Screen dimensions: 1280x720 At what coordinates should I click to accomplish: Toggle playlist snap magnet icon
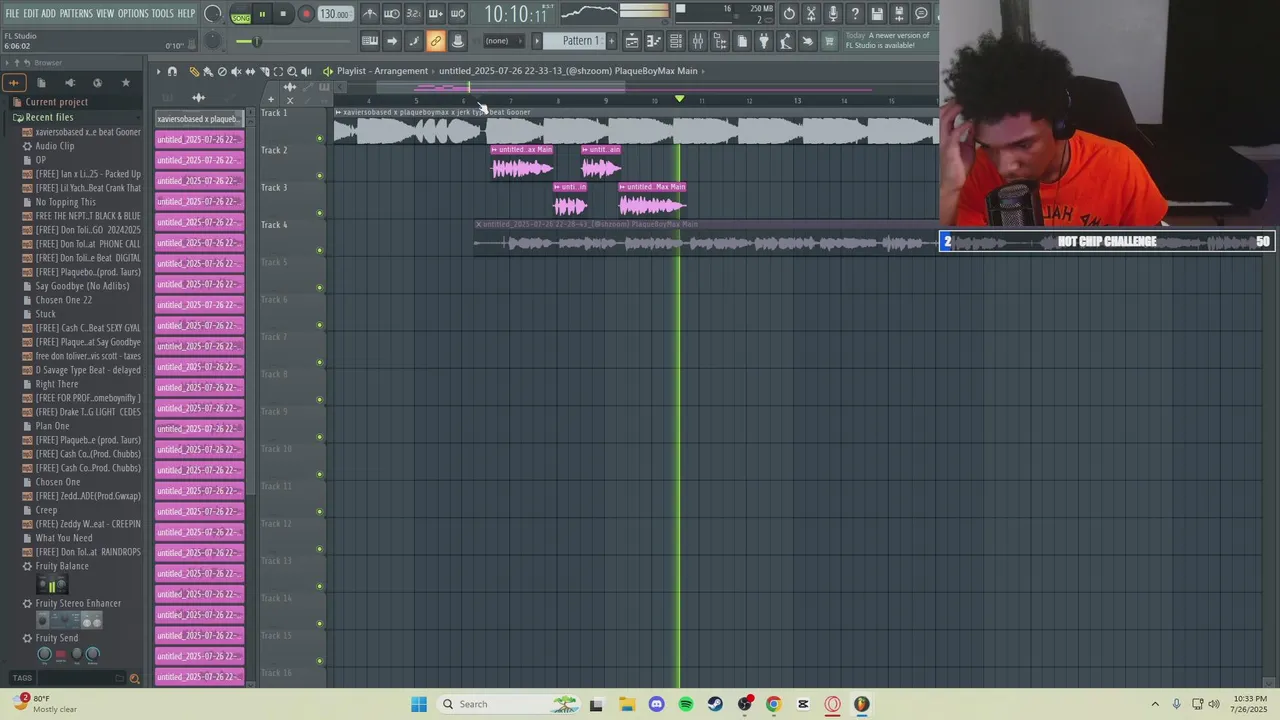tap(173, 71)
